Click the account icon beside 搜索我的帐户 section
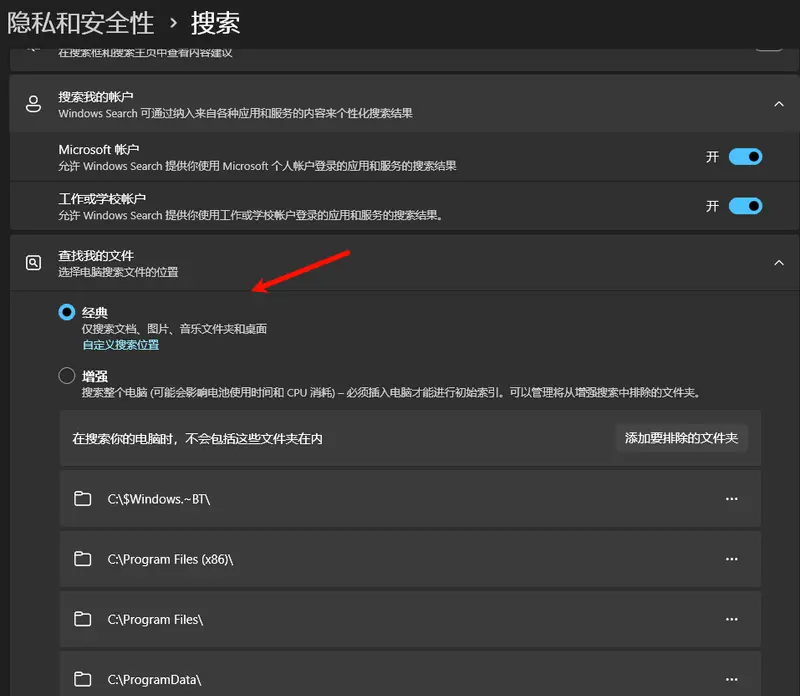The height and width of the screenshot is (696, 800). point(33,103)
